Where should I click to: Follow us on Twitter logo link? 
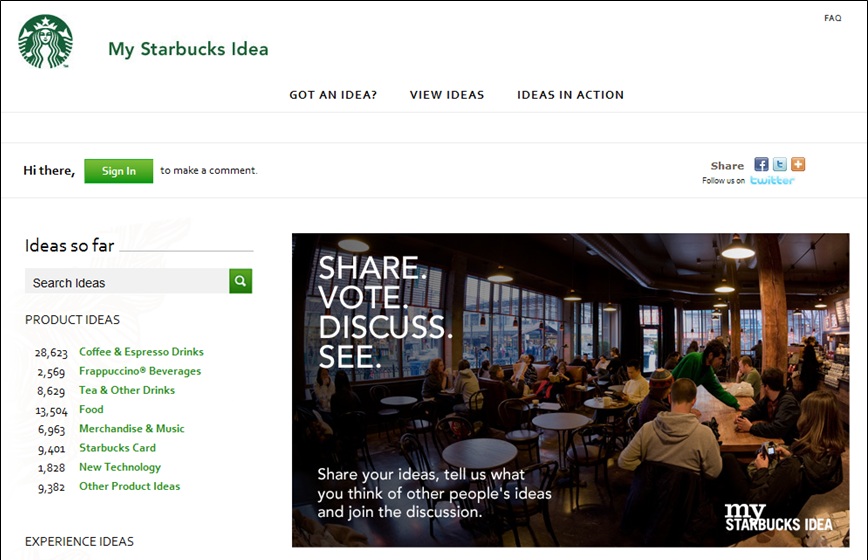coord(772,180)
